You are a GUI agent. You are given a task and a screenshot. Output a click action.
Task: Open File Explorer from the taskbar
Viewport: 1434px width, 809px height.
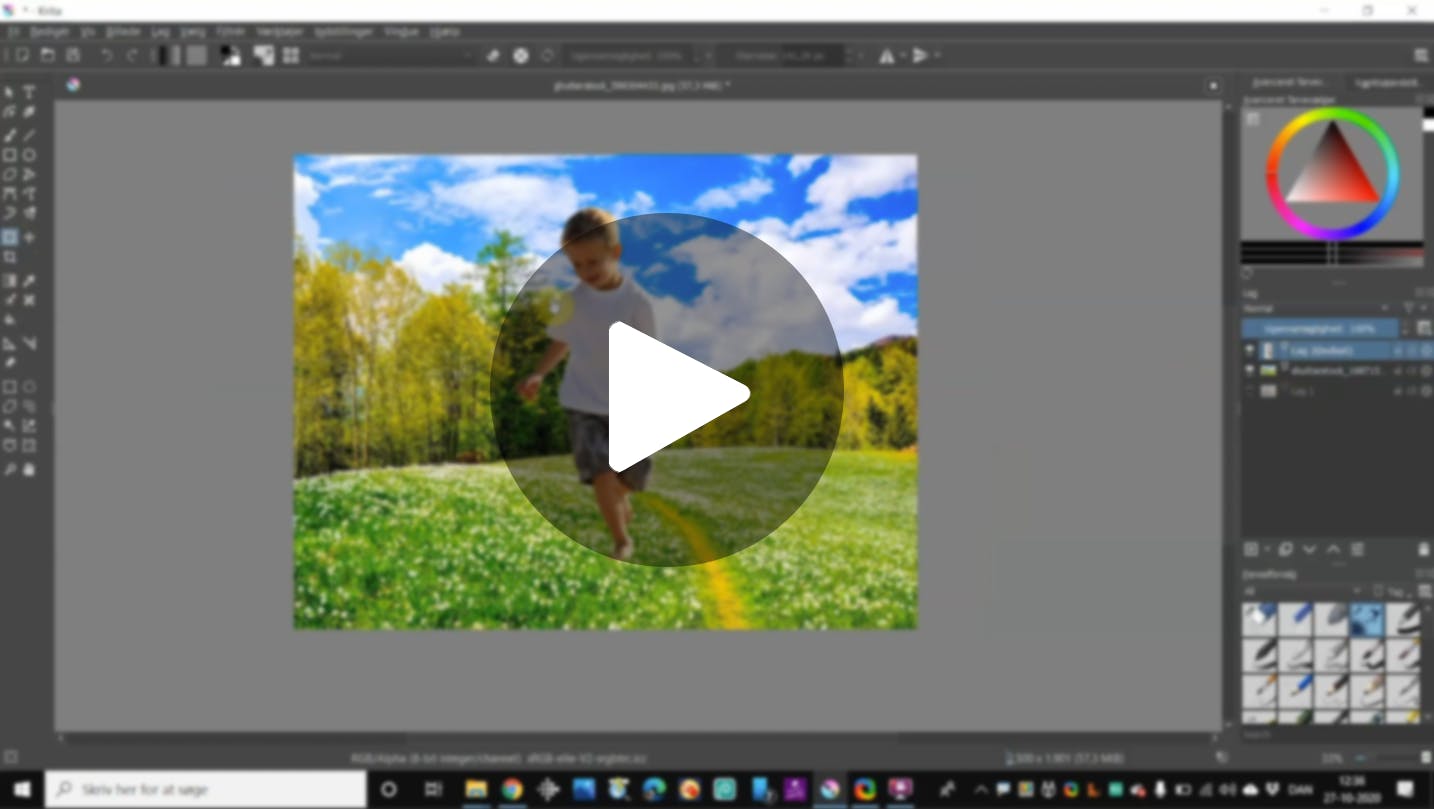pyautogui.click(x=476, y=789)
